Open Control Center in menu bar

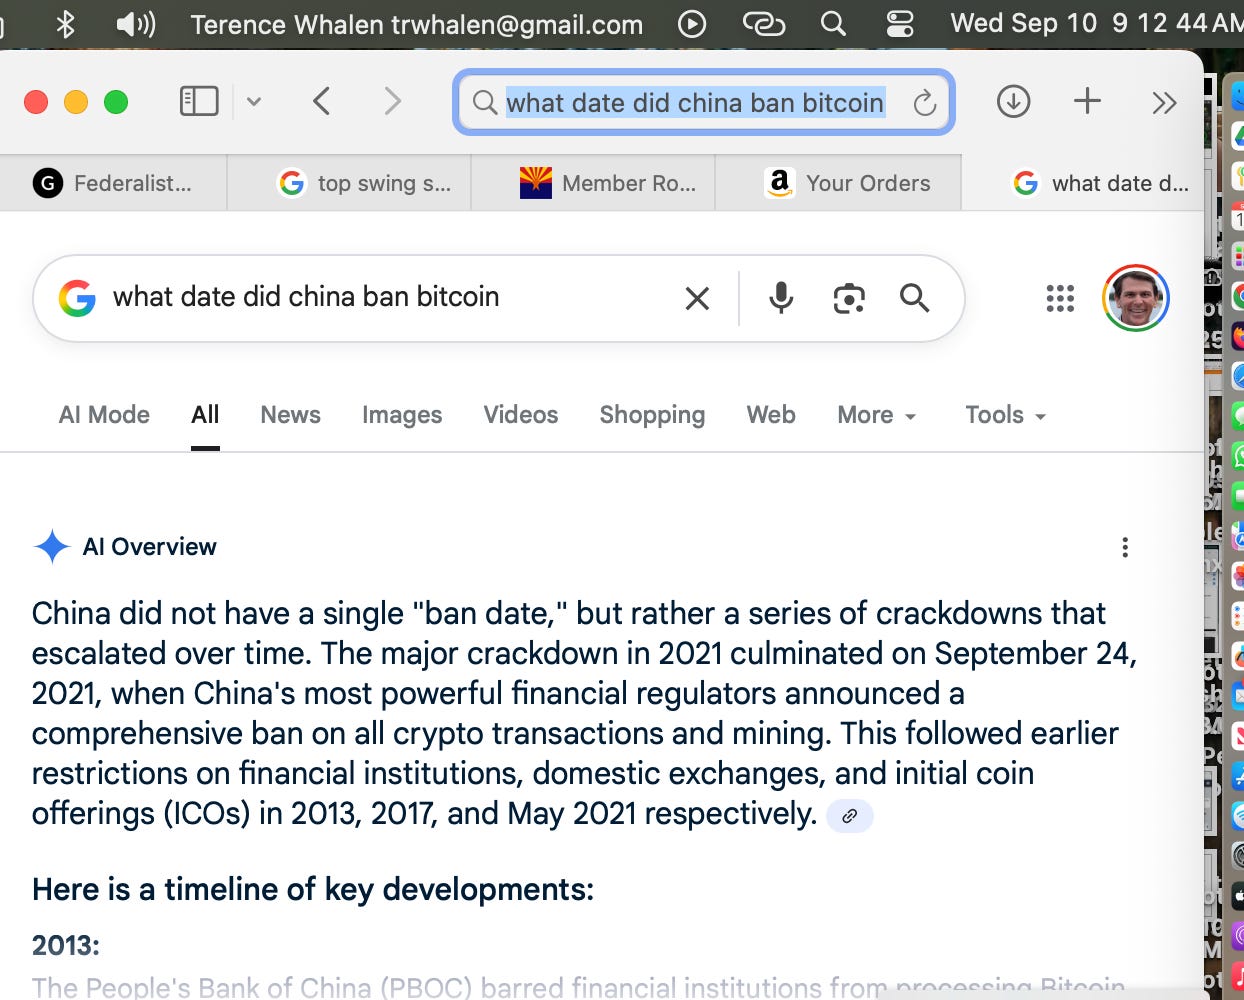(x=900, y=23)
